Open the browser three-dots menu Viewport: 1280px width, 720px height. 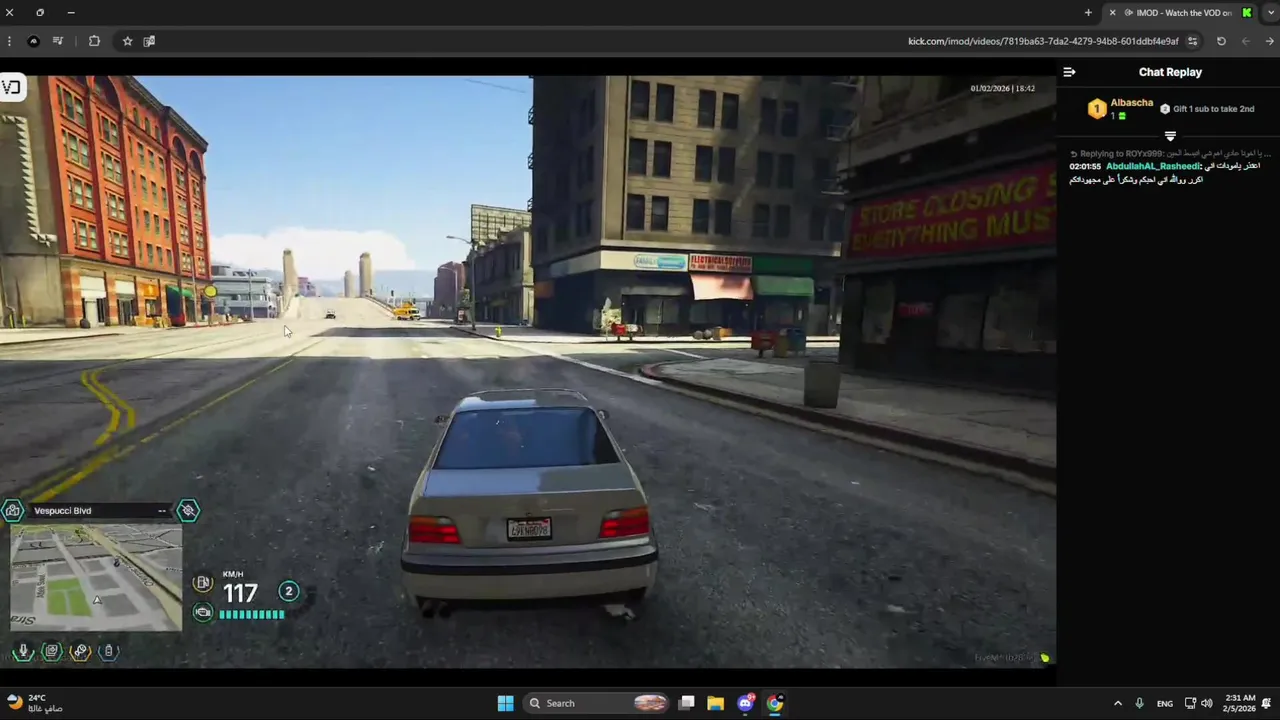9,41
